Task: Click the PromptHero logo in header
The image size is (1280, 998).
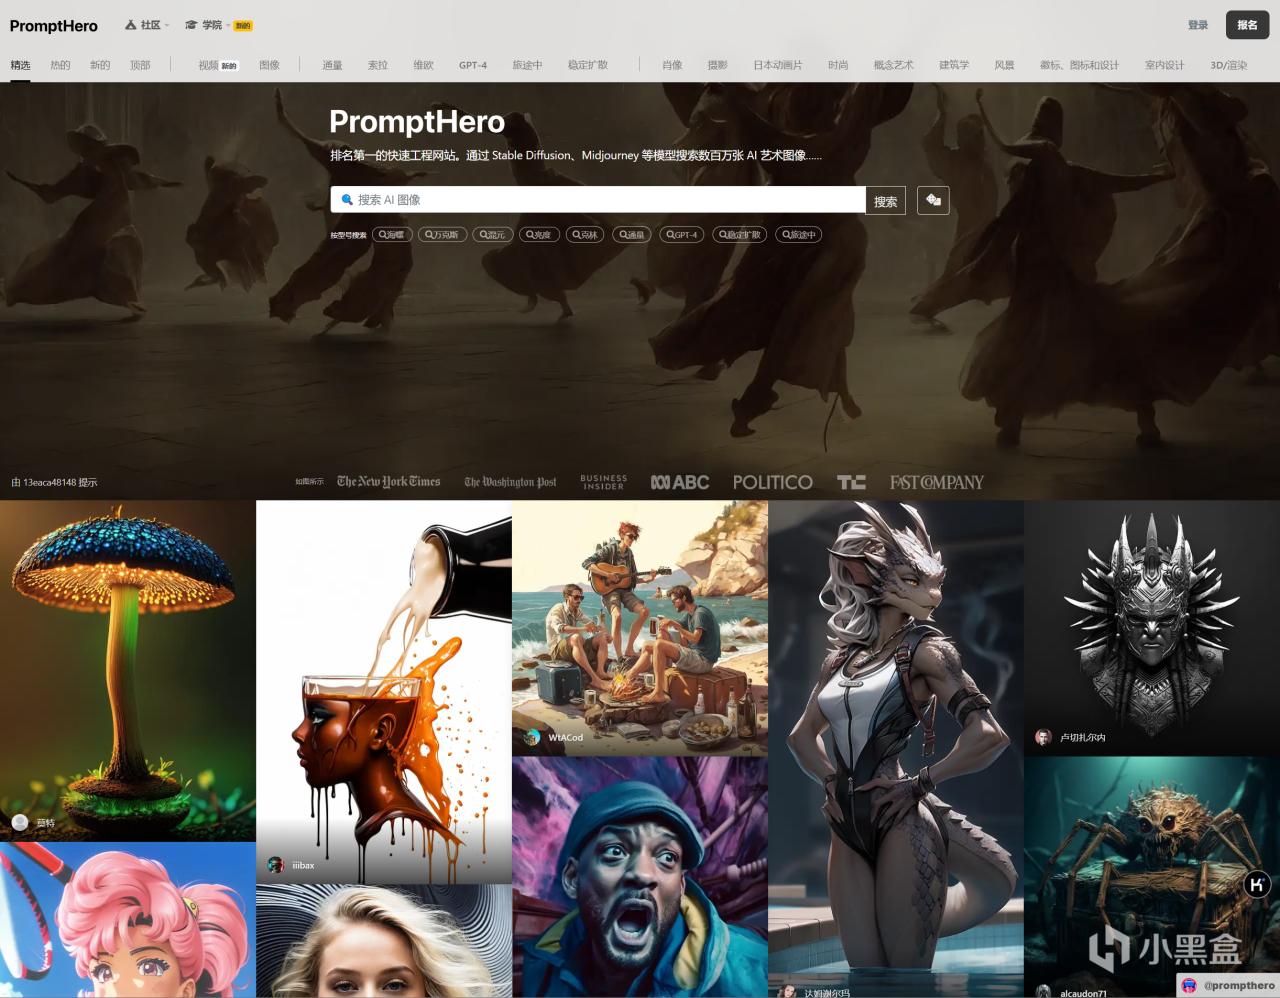Action: [x=54, y=26]
